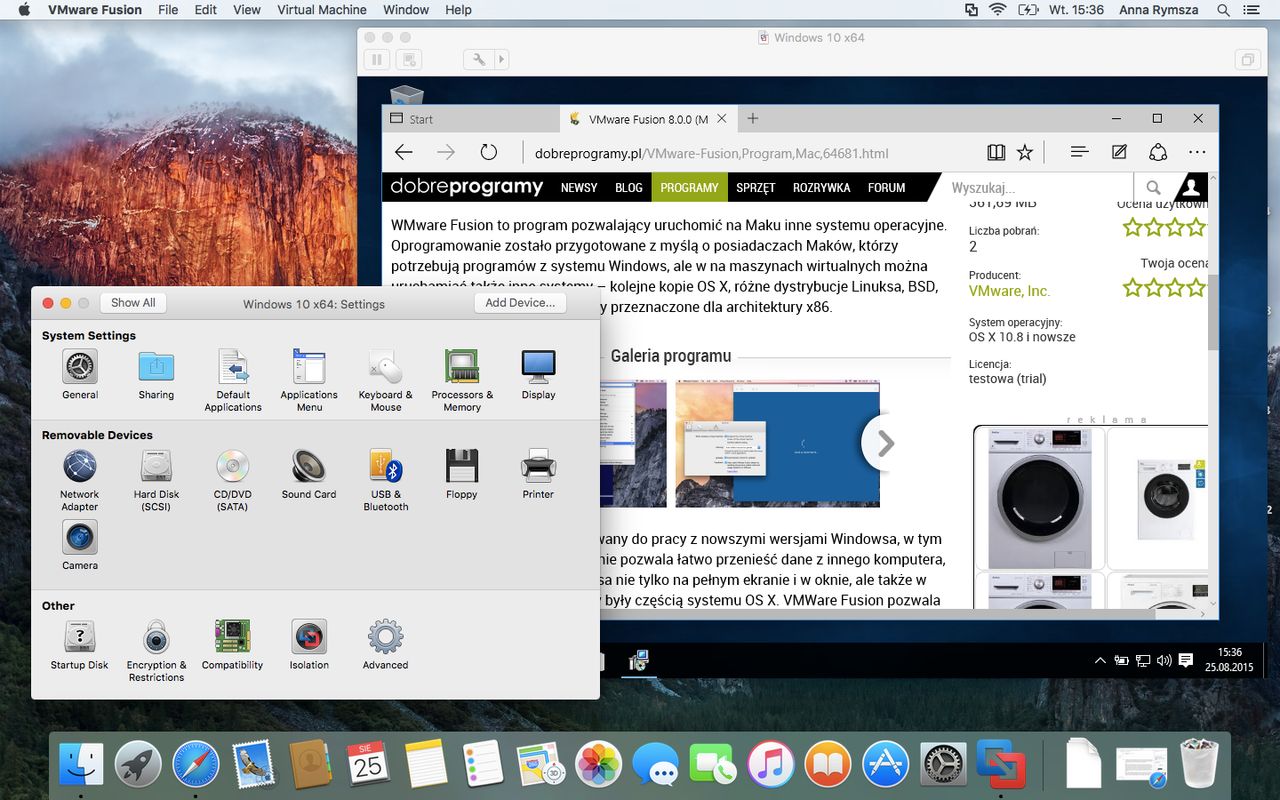
Task: Click the Wyszukaj search field
Action: [1038, 187]
